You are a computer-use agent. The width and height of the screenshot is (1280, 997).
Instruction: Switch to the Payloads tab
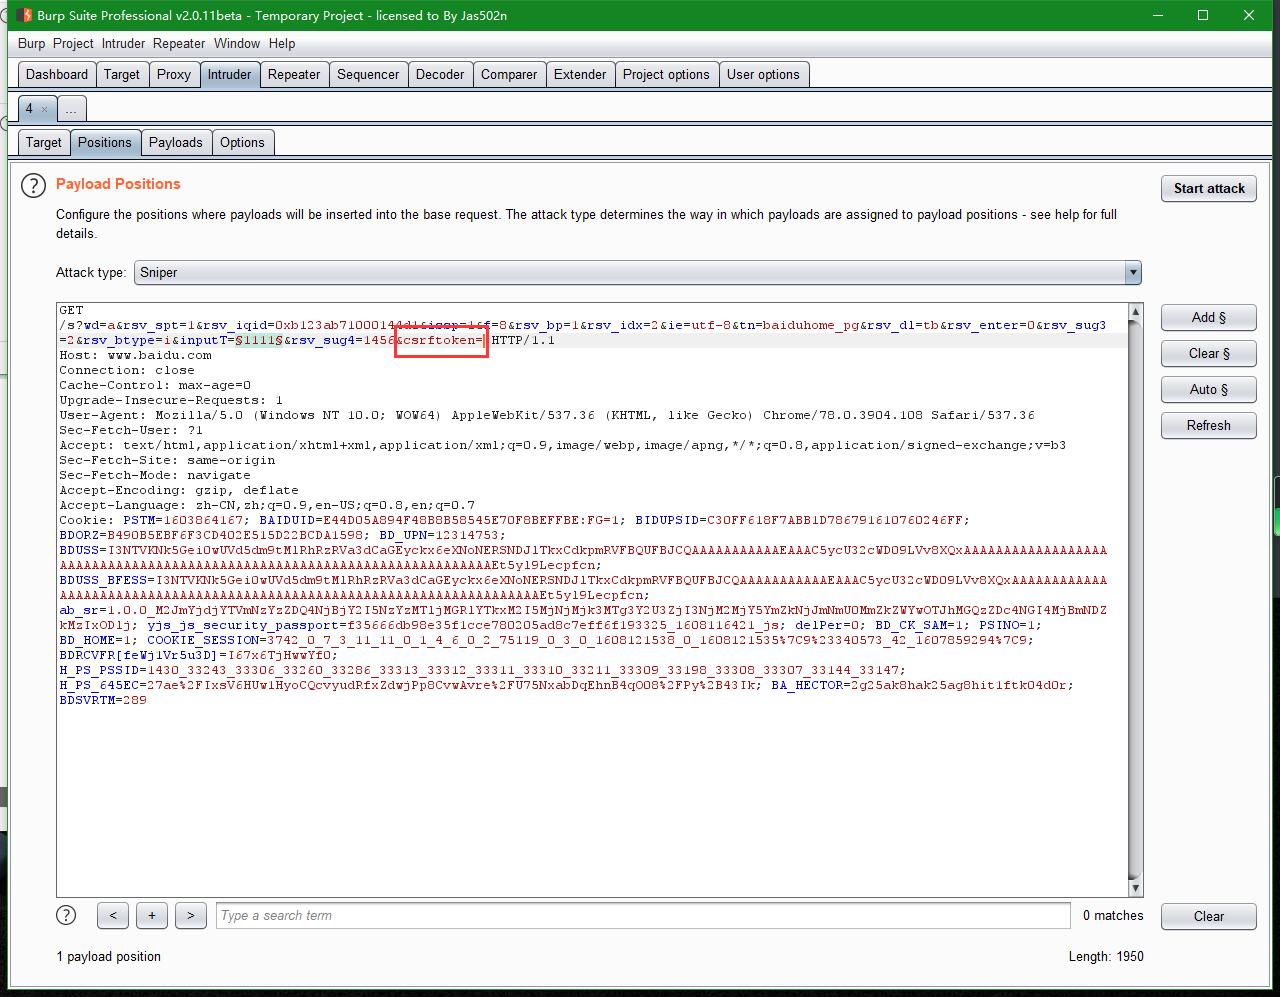(176, 142)
